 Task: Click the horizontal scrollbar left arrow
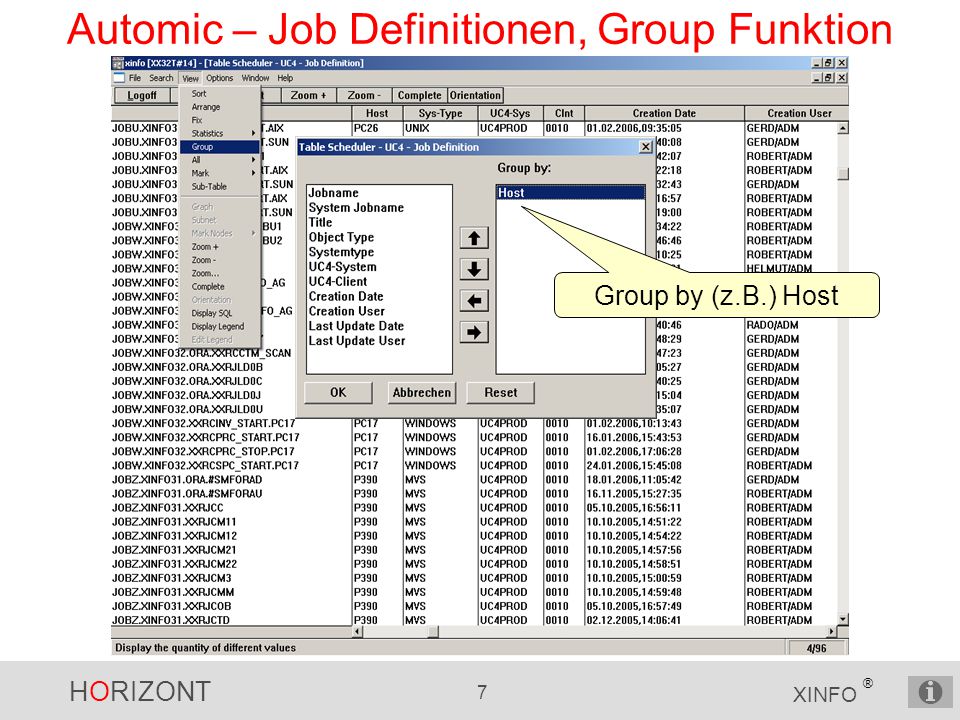[x=358, y=631]
